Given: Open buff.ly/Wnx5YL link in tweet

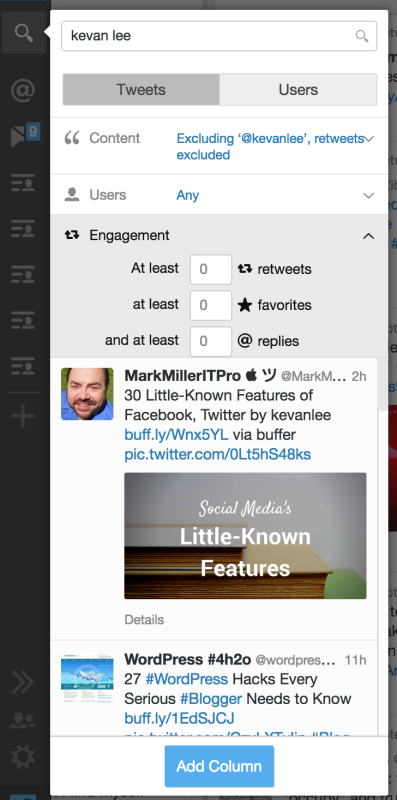Looking at the screenshot, I should click(x=177, y=434).
